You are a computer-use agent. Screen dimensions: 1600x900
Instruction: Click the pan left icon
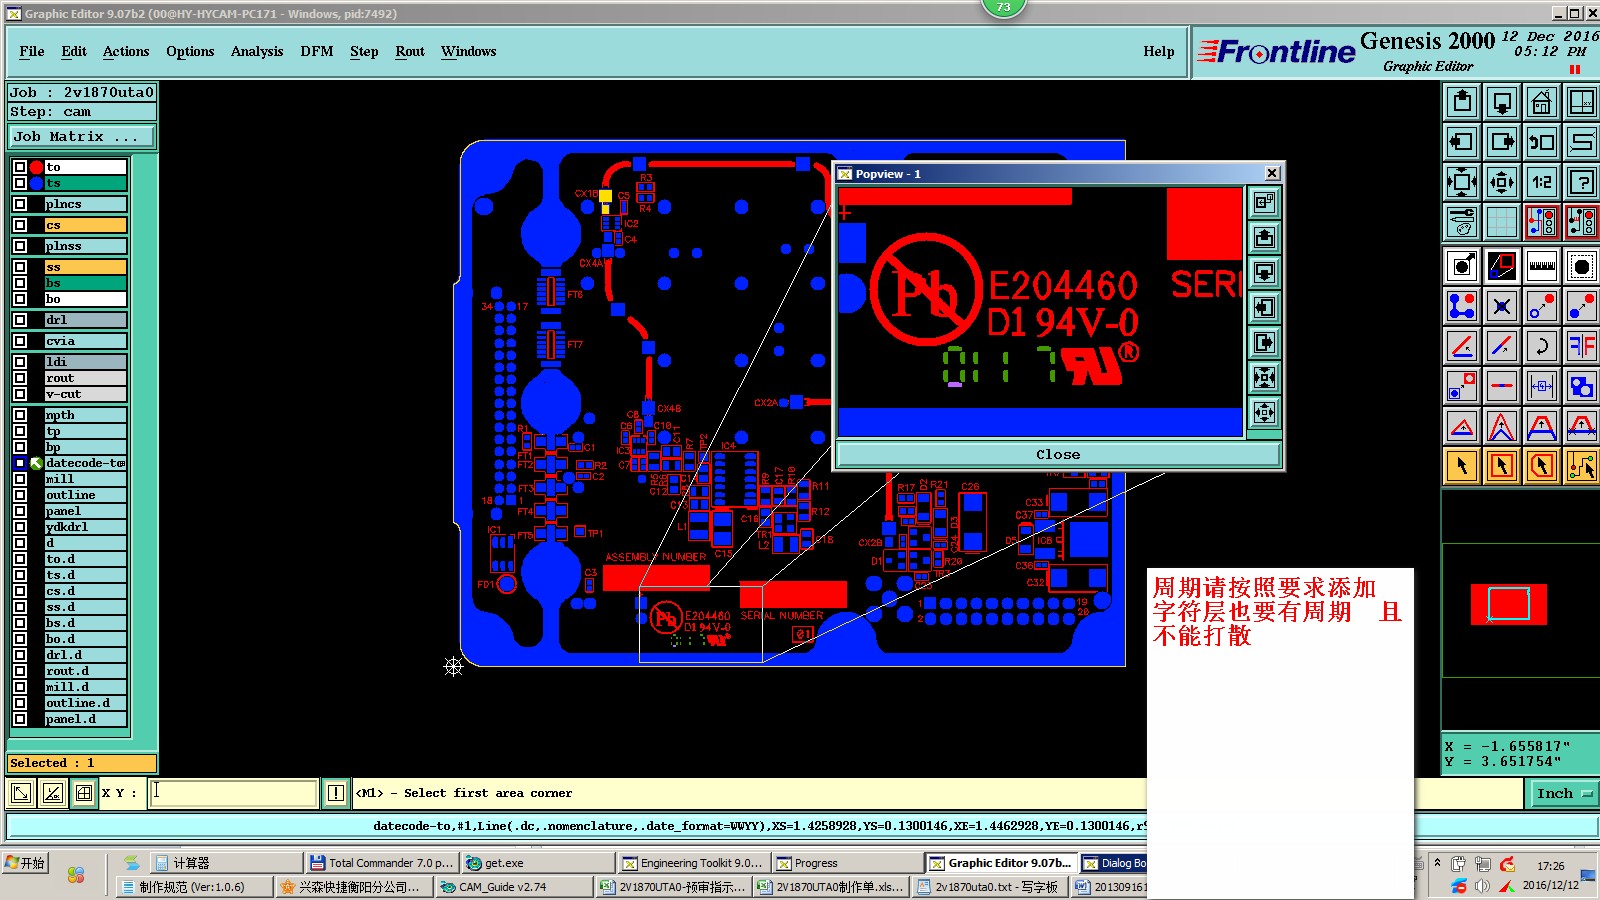(x=1462, y=142)
